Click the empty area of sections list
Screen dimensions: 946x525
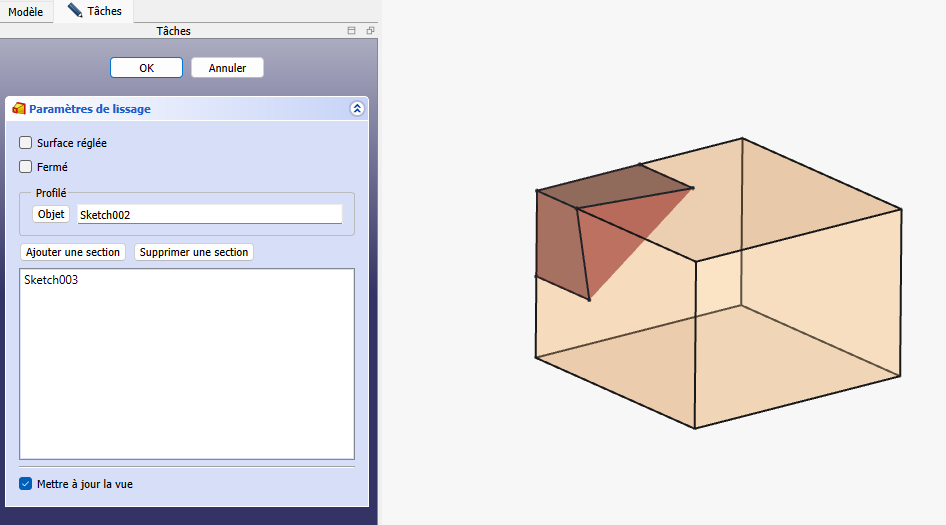pos(186,380)
